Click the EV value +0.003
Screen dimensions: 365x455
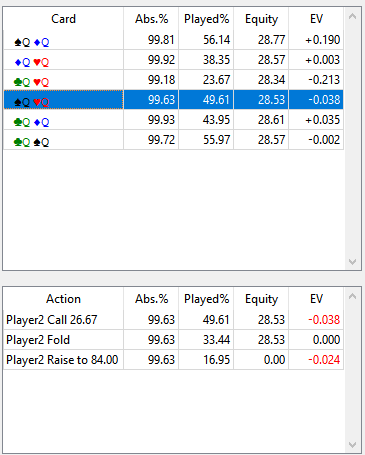pyautogui.click(x=322, y=60)
